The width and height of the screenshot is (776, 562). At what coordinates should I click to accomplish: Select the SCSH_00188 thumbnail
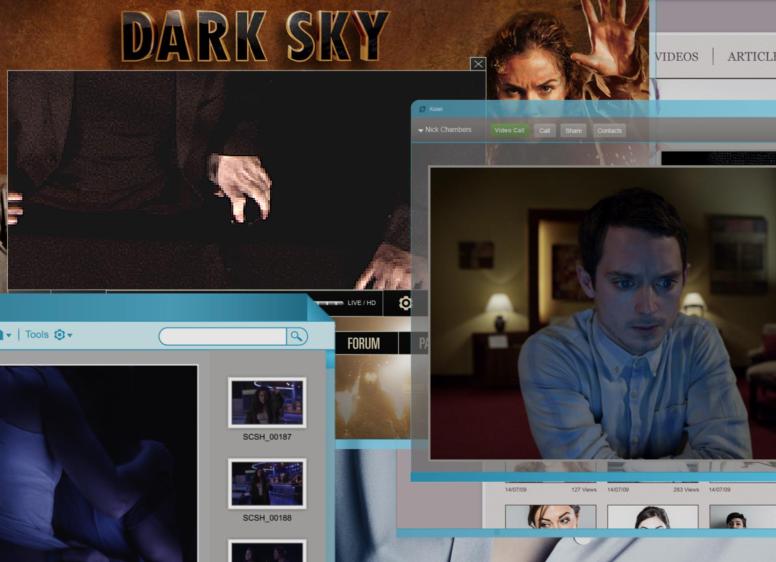pyautogui.click(x=267, y=483)
